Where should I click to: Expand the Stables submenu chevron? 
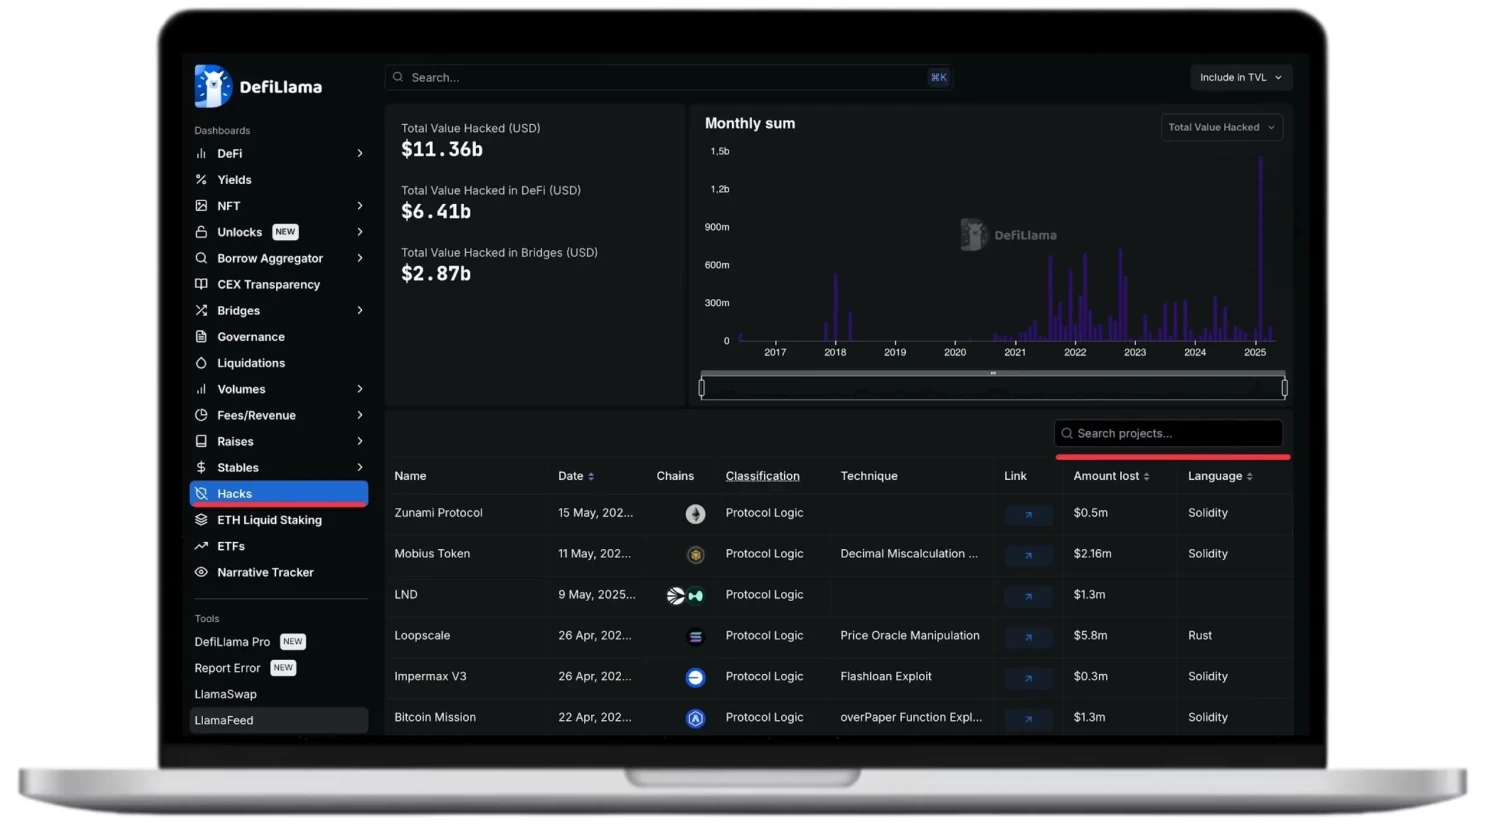[360, 468]
